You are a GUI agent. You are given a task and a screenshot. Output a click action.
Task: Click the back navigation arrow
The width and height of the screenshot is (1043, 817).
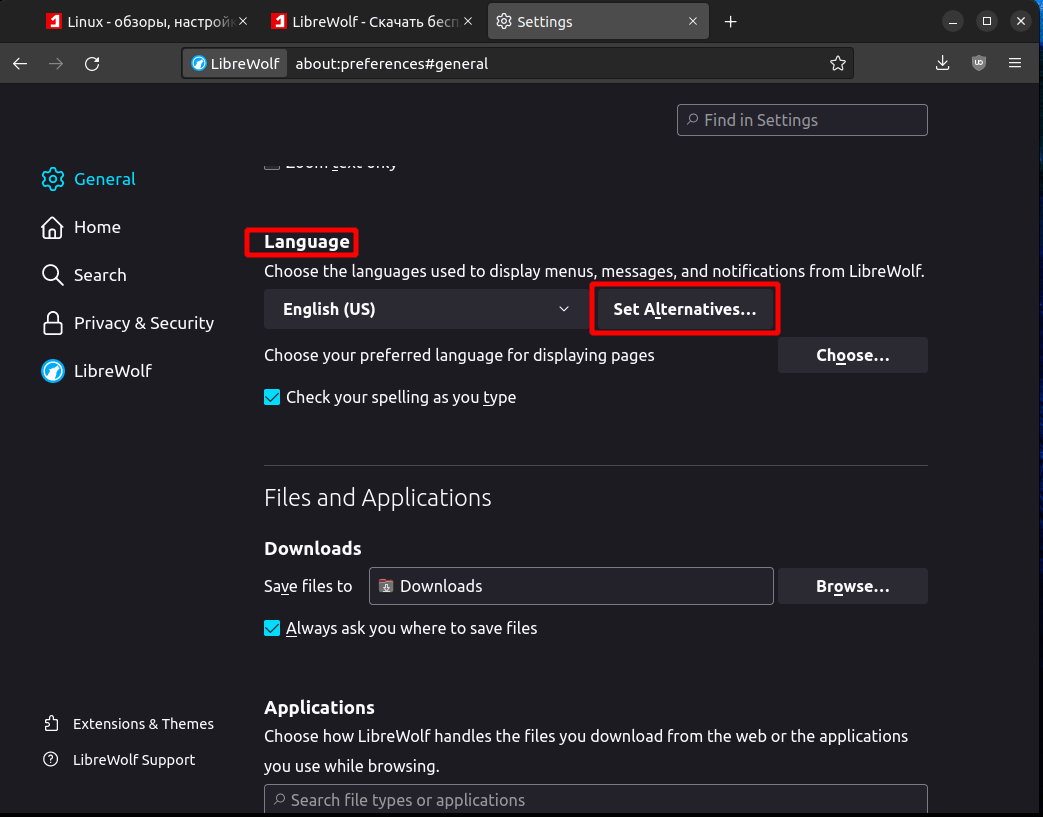20,64
